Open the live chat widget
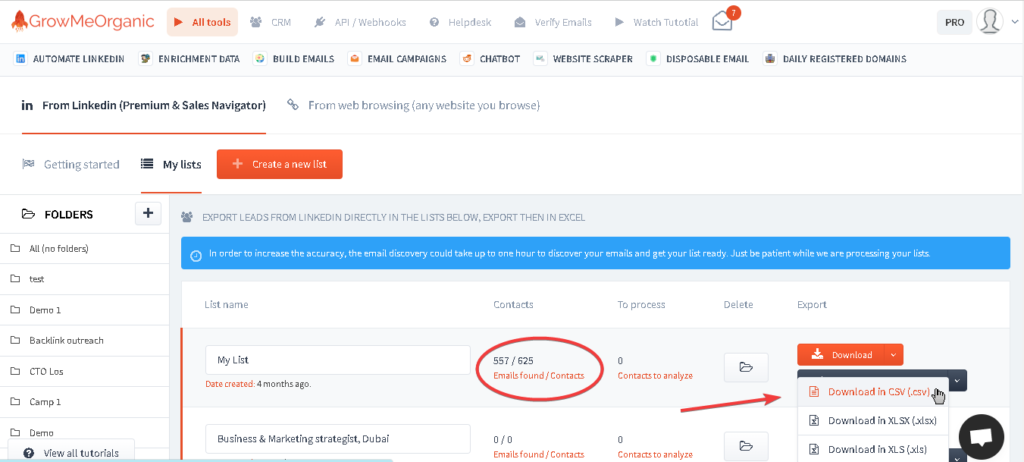The width and height of the screenshot is (1024, 462). click(981, 437)
